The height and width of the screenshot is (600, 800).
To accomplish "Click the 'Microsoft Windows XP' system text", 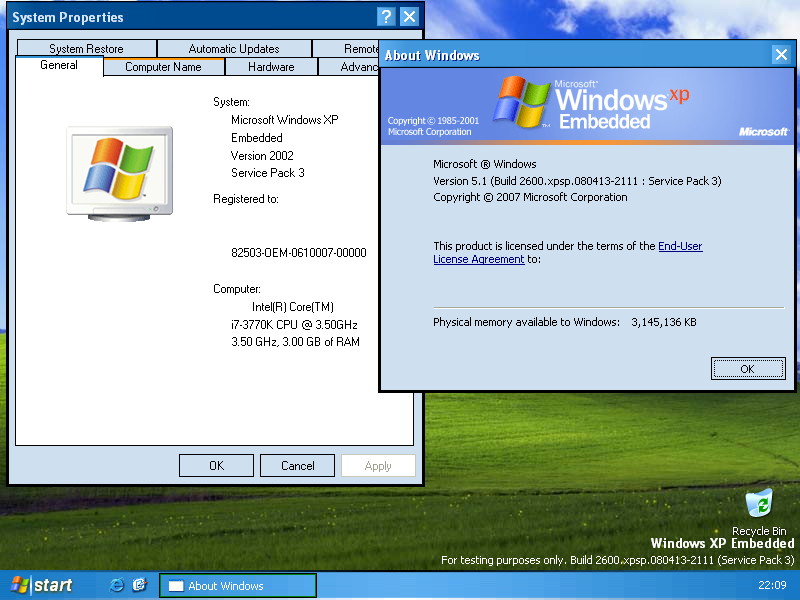I will tap(285, 120).
